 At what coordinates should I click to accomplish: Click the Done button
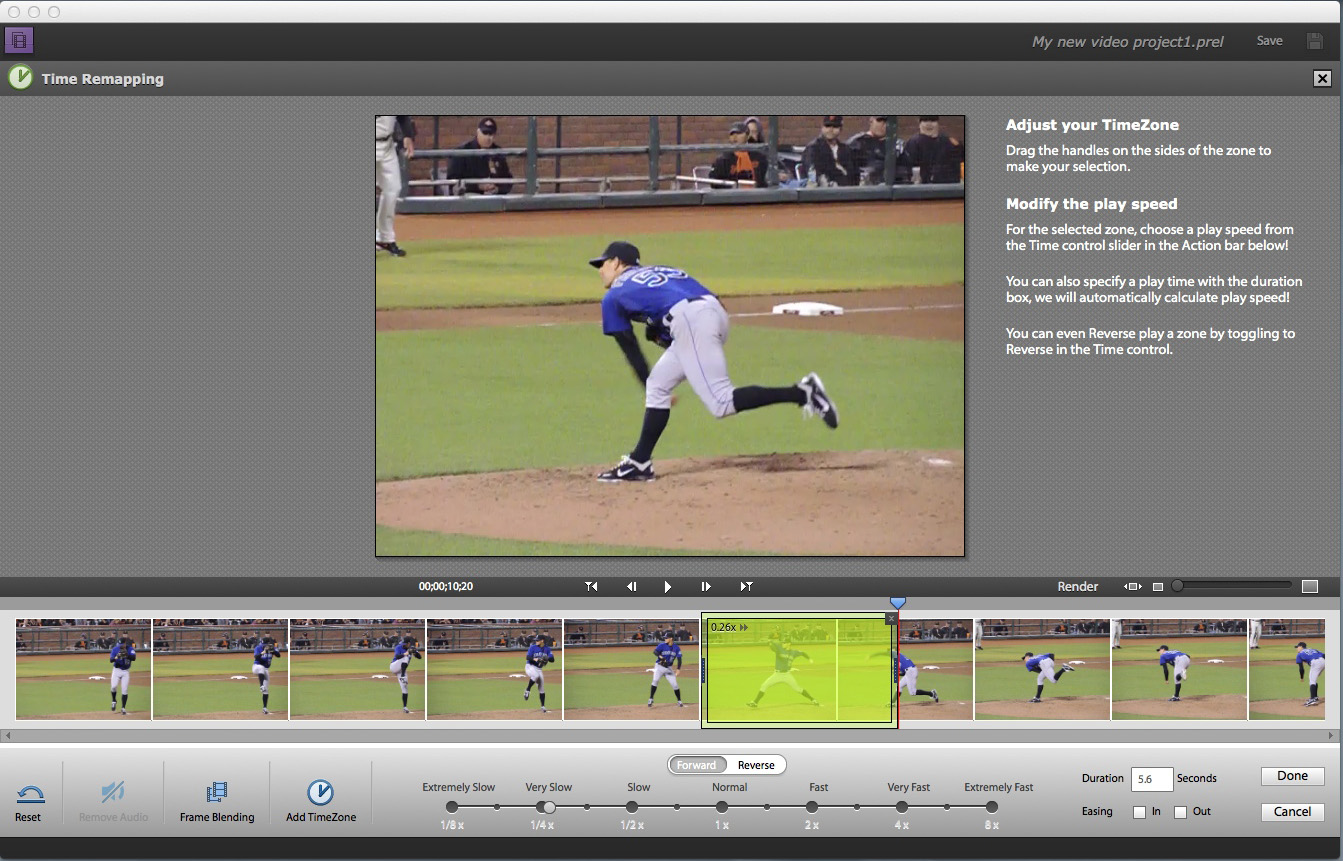[1292, 776]
